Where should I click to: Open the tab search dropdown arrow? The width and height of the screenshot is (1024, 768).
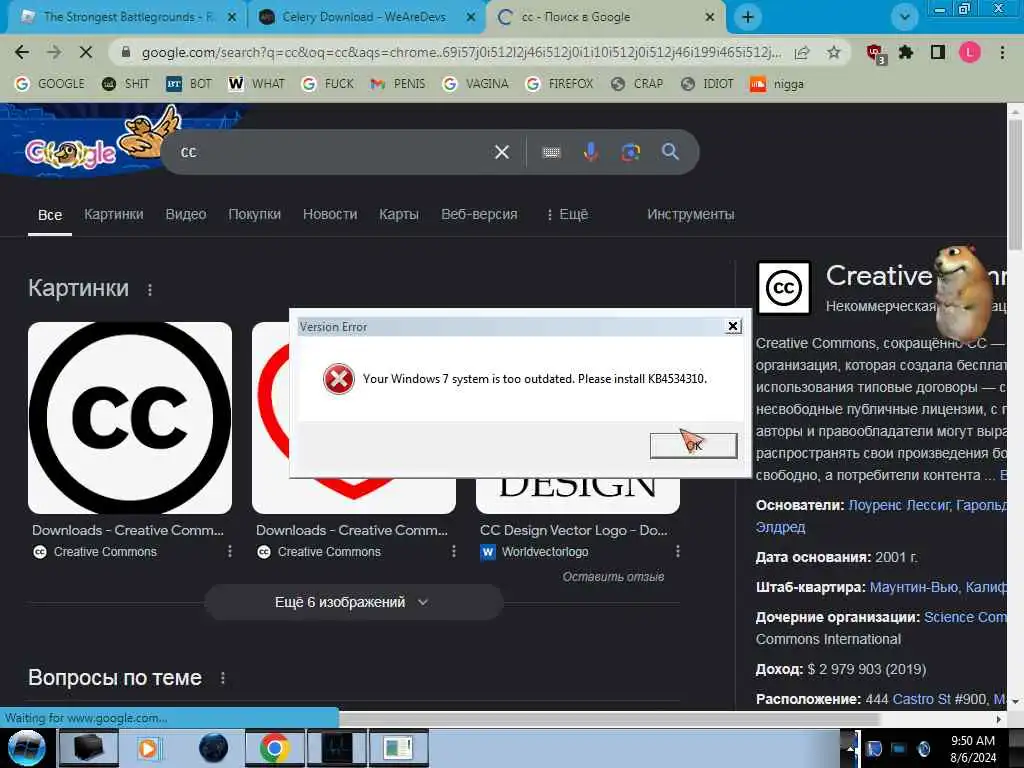pyautogui.click(x=904, y=18)
